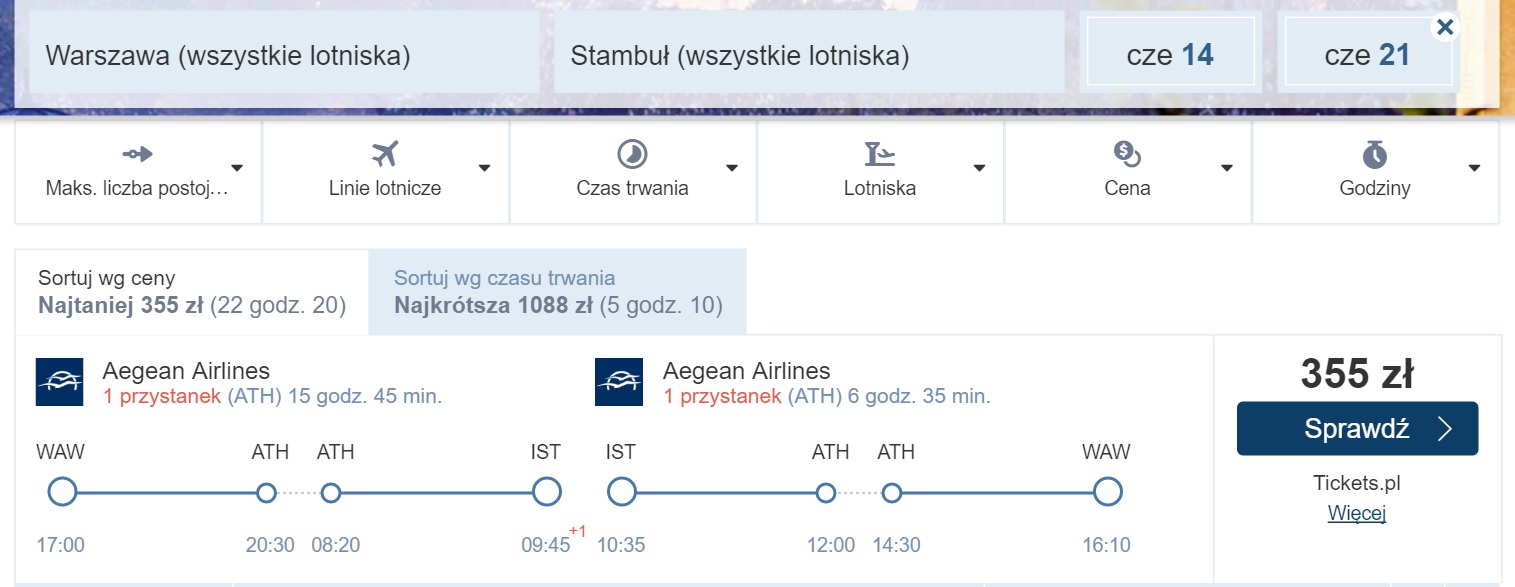Edit the Stambuł destination field

tap(809, 55)
